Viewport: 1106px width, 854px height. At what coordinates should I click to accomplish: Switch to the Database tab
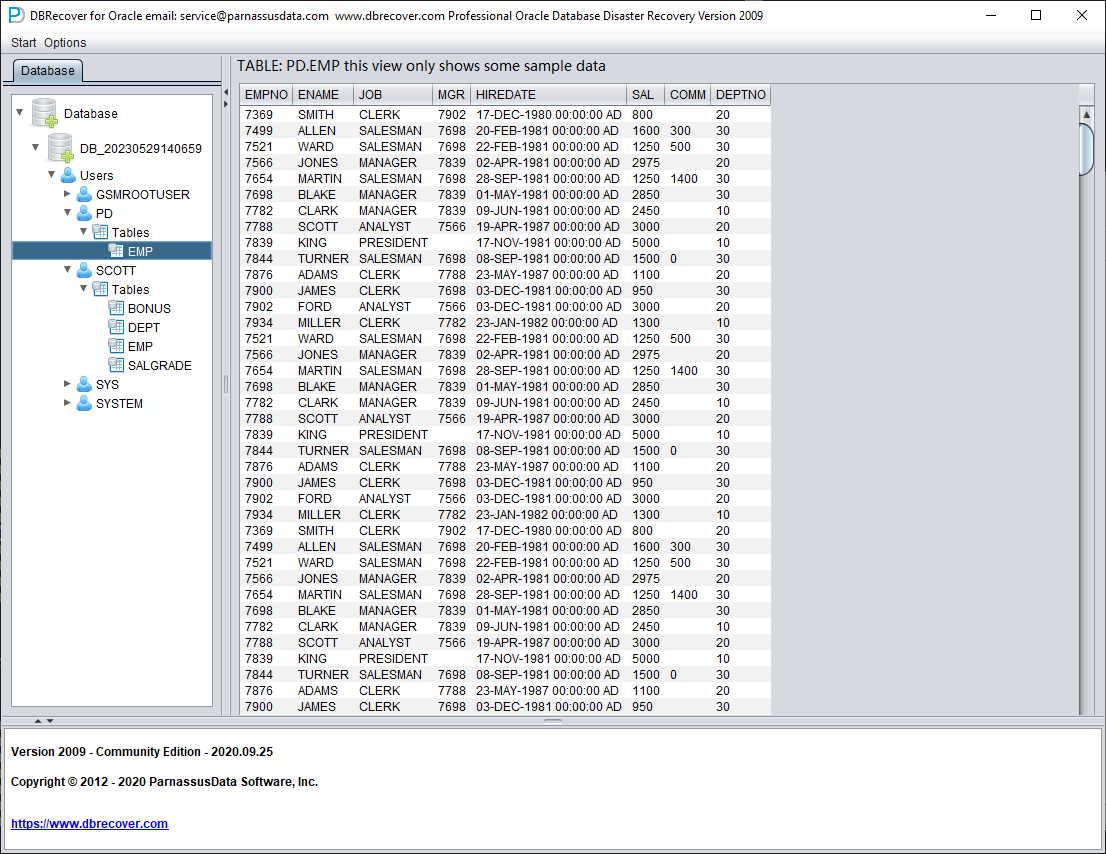pos(48,71)
